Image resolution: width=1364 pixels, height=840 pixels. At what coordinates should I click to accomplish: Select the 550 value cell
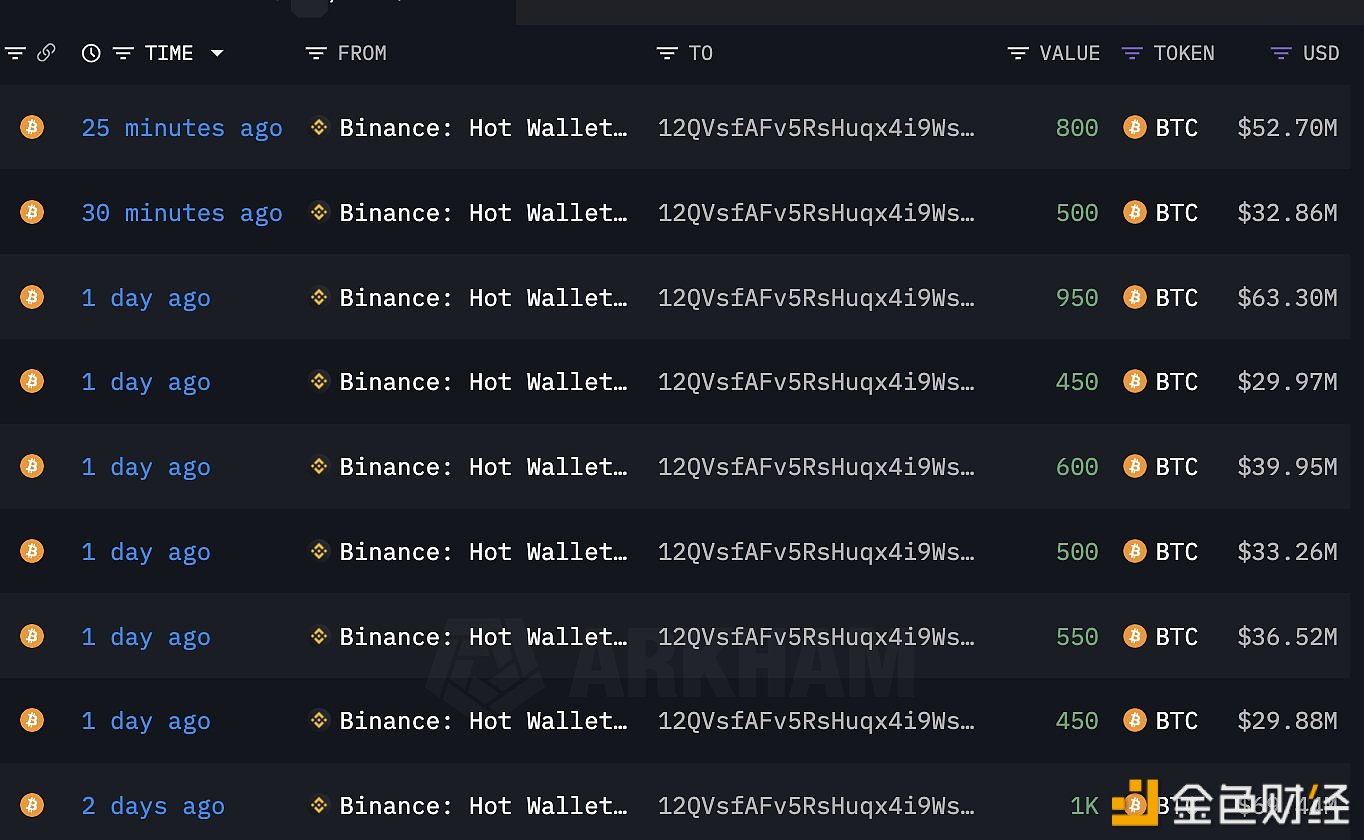[x=1077, y=637]
